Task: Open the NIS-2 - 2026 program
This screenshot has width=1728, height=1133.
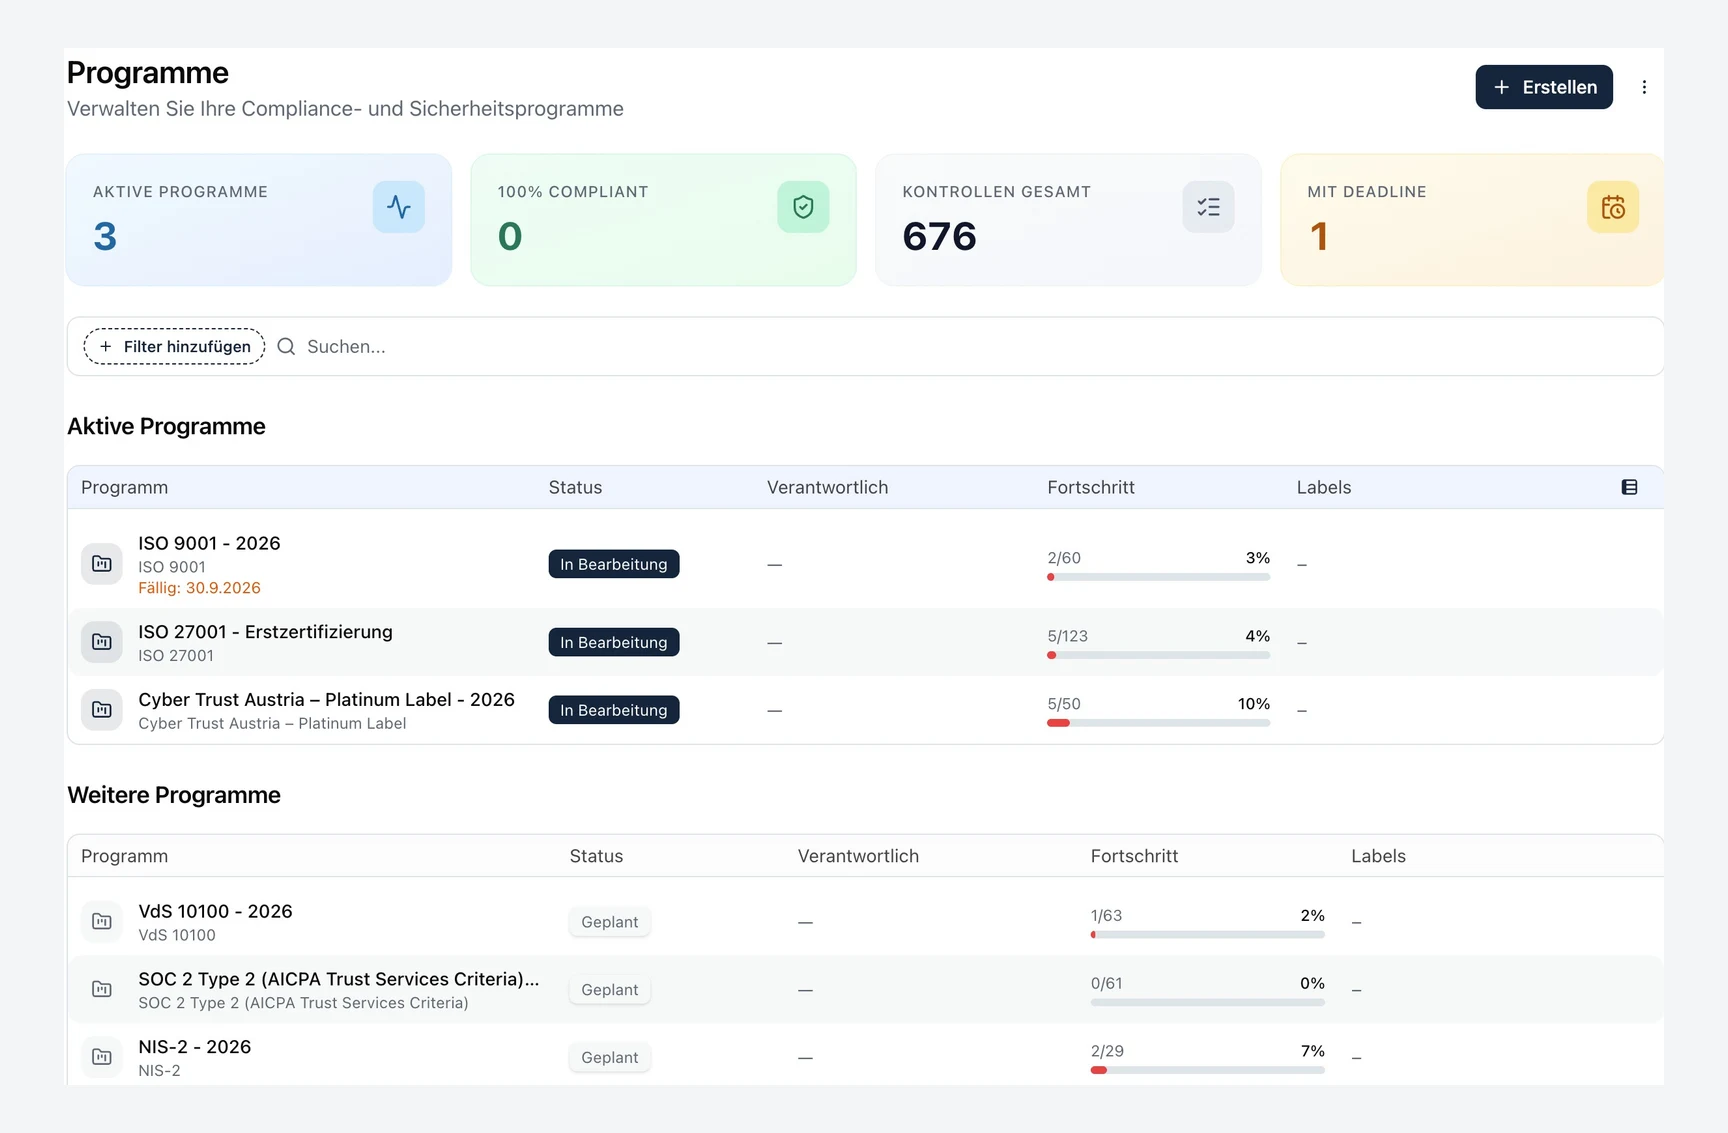Action: tap(194, 1047)
